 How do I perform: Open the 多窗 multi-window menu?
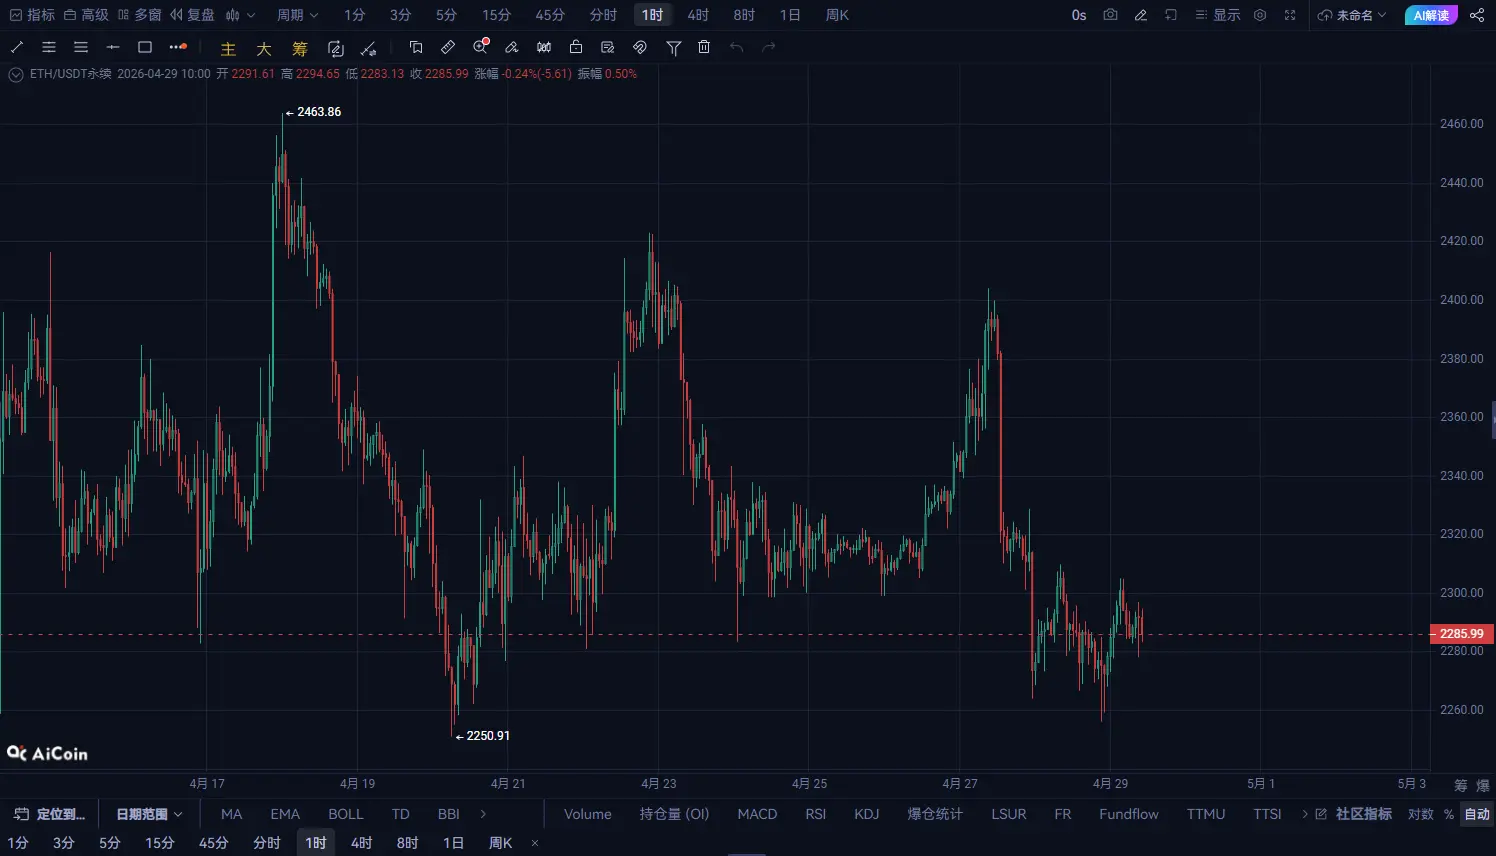click(139, 15)
